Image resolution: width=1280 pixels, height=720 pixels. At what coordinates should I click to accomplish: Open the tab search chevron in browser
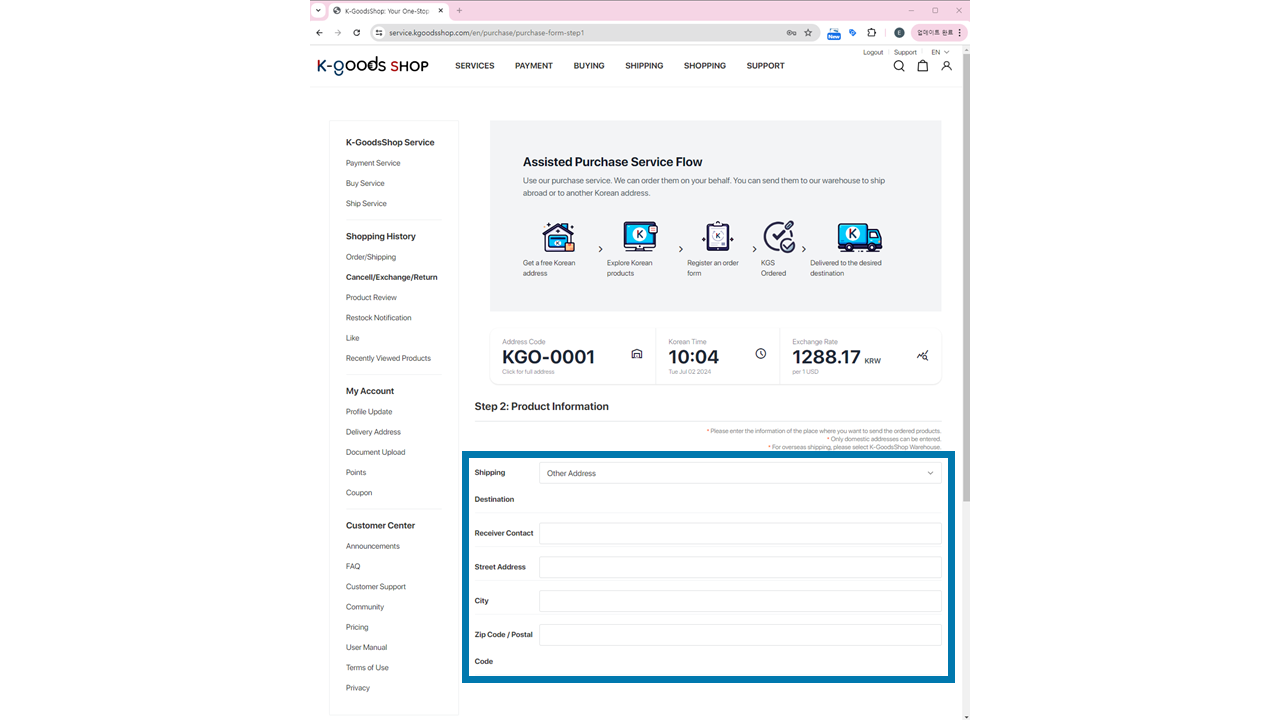tap(319, 11)
